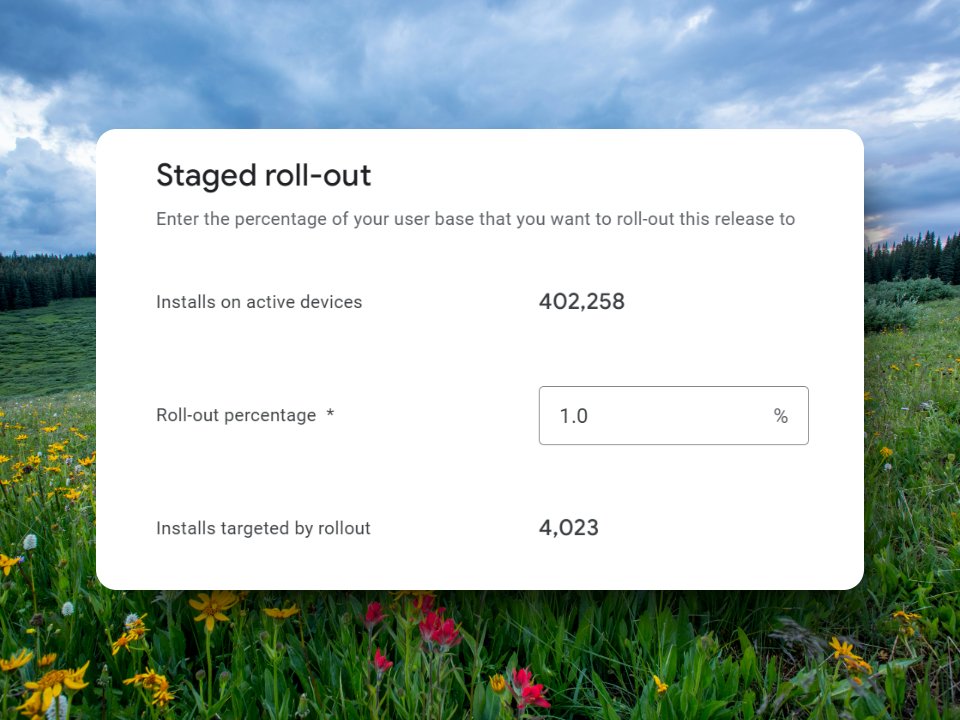Click the 402,258 installs count
Screen dimensions: 960x720
[x=582, y=301]
